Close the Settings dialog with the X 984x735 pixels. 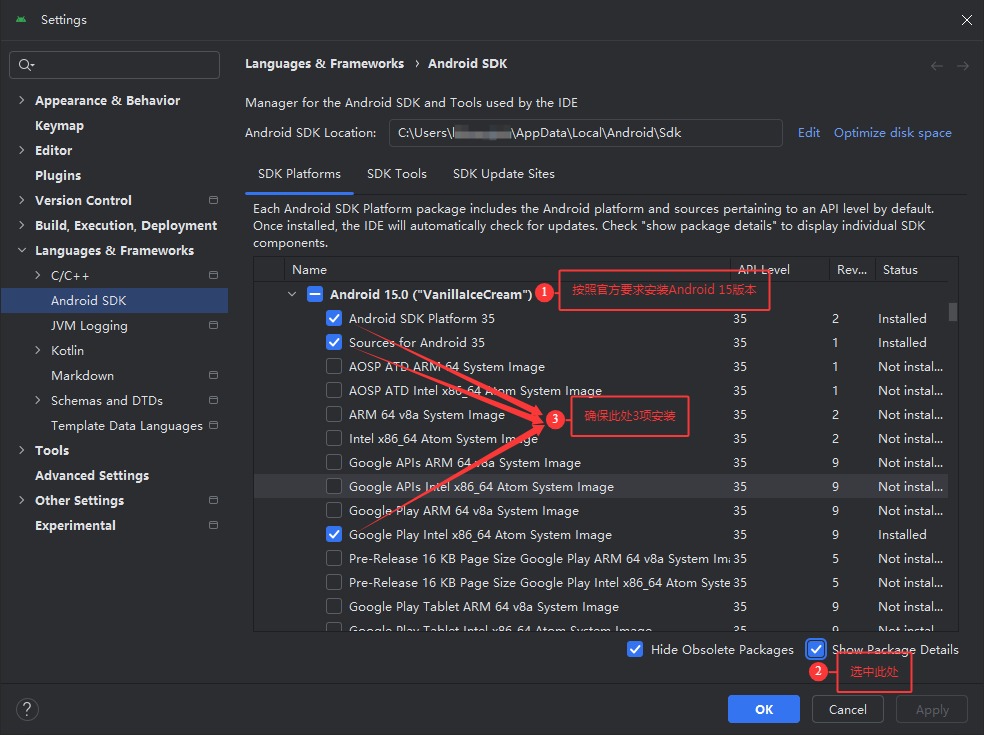point(966,20)
